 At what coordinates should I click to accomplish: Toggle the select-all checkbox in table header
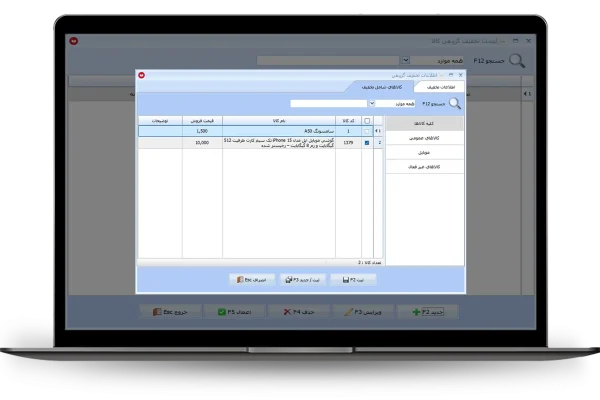(367, 120)
